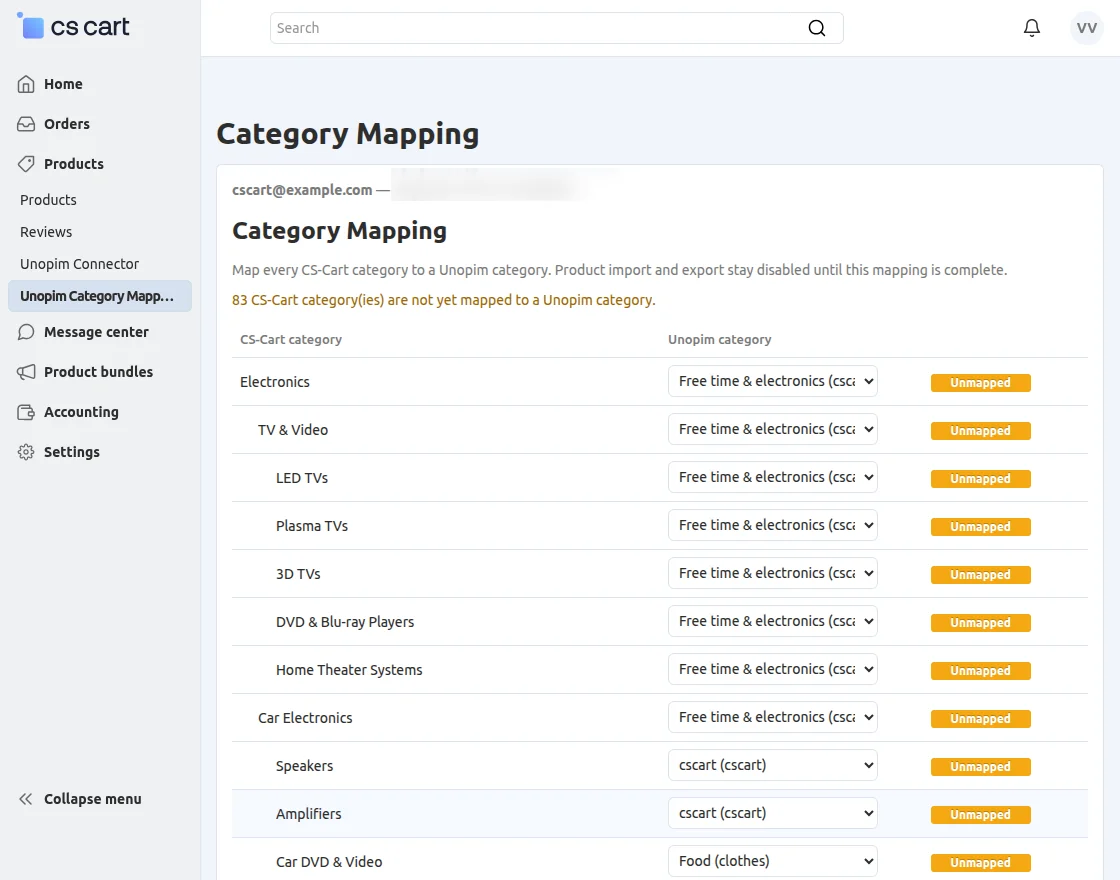Click the 3D TVs category name
This screenshot has height=880, width=1120.
pyautogui.click(x=299, y=574)
